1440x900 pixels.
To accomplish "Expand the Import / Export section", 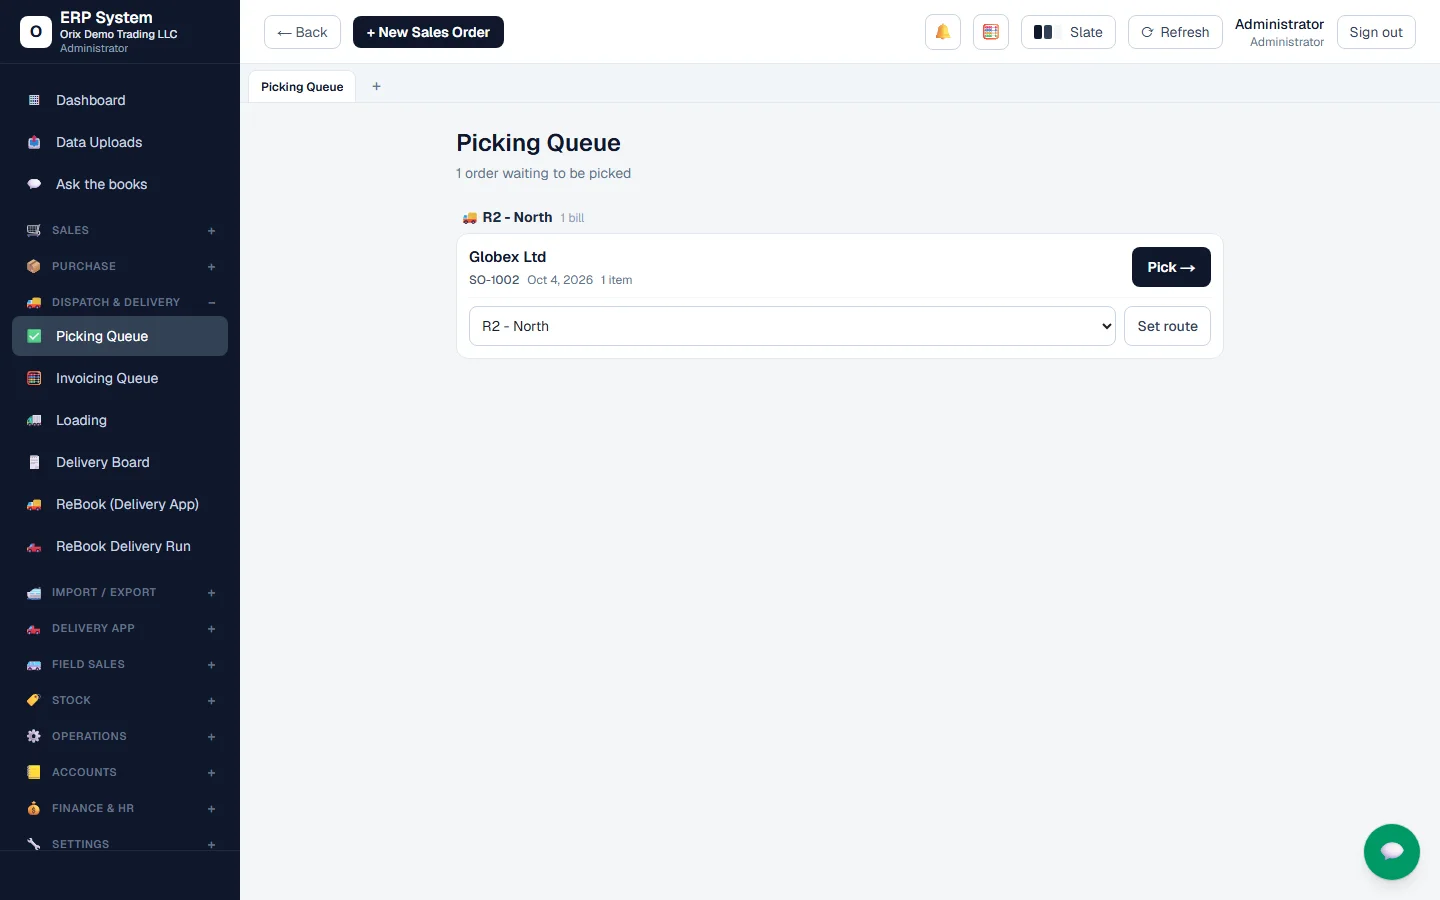I will [x=120, y=592].
